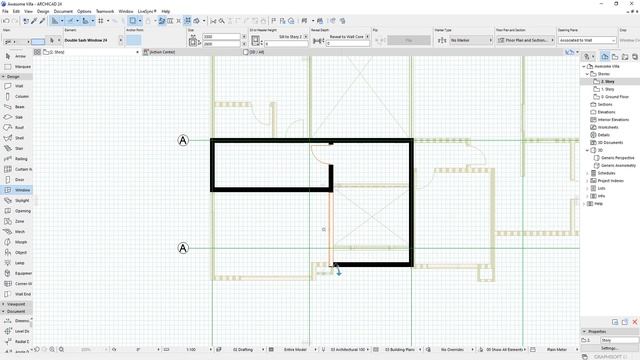Click the Settings button in Properties
Screen dimensions: 640x360
[x=610, y=348]
